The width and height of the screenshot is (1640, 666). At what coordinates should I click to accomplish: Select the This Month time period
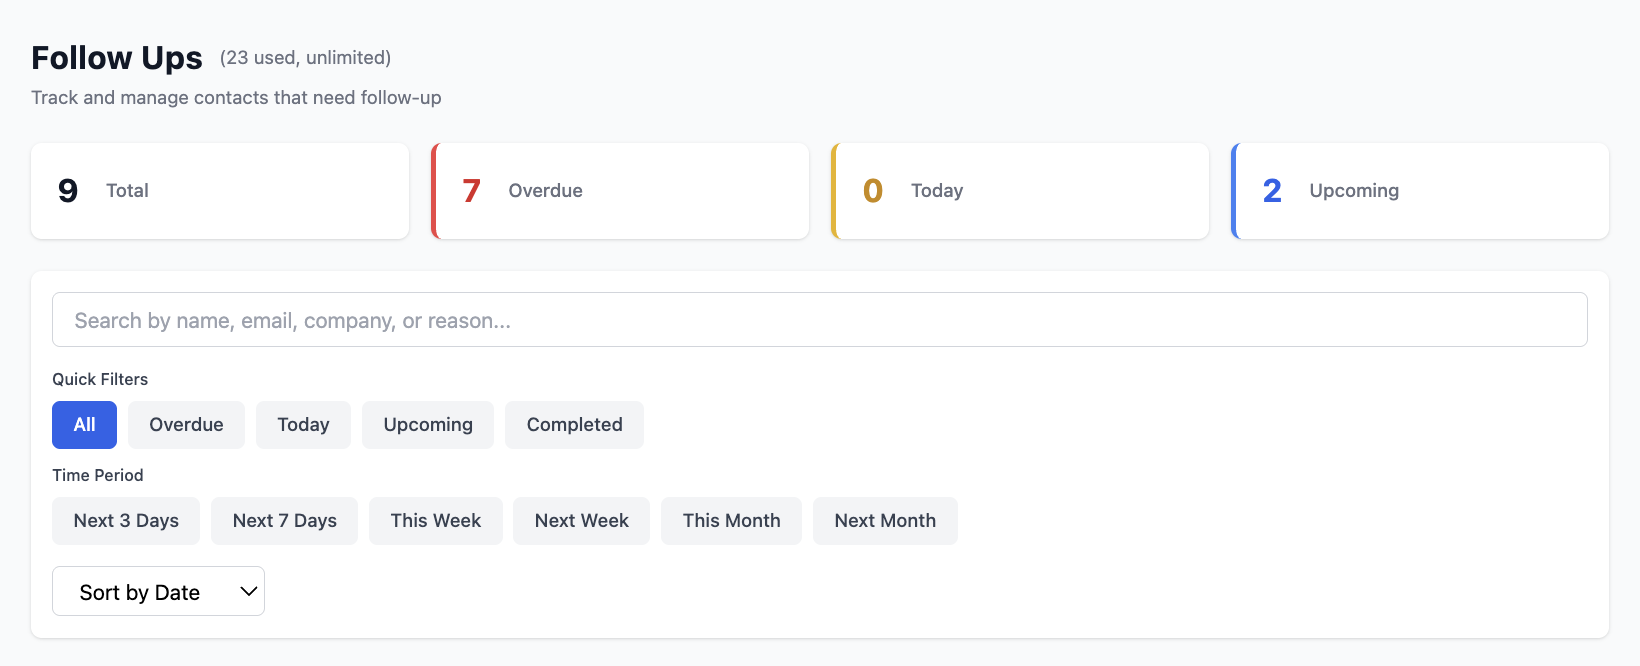click(x=731, y=520)
